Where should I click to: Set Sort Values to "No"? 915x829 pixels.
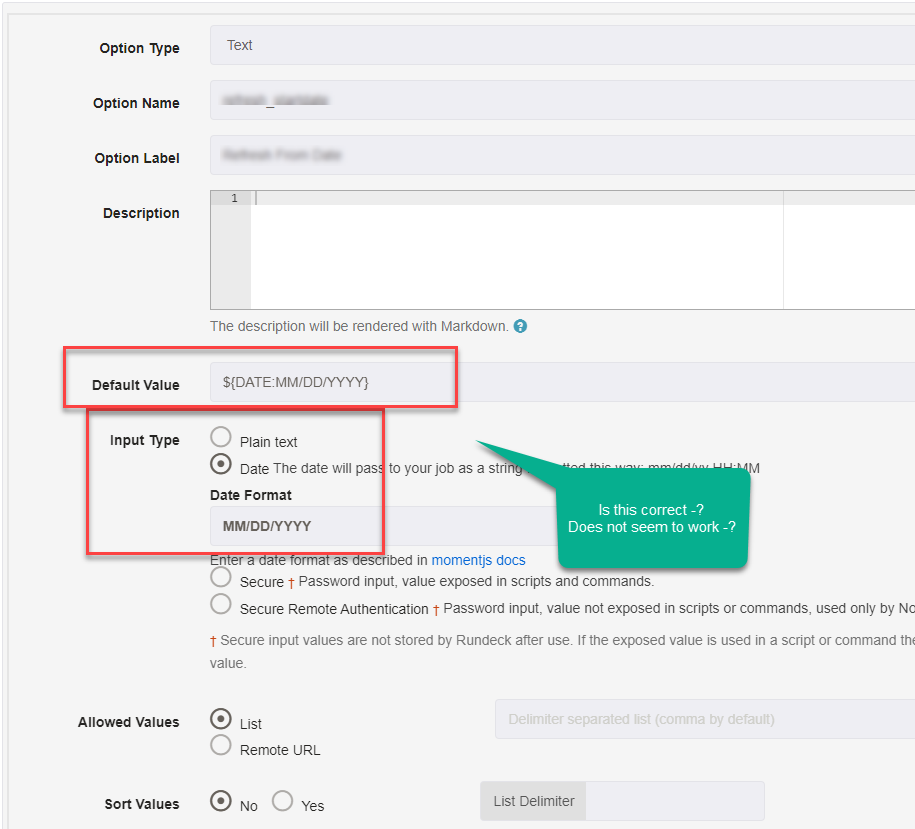coord(222,799)
